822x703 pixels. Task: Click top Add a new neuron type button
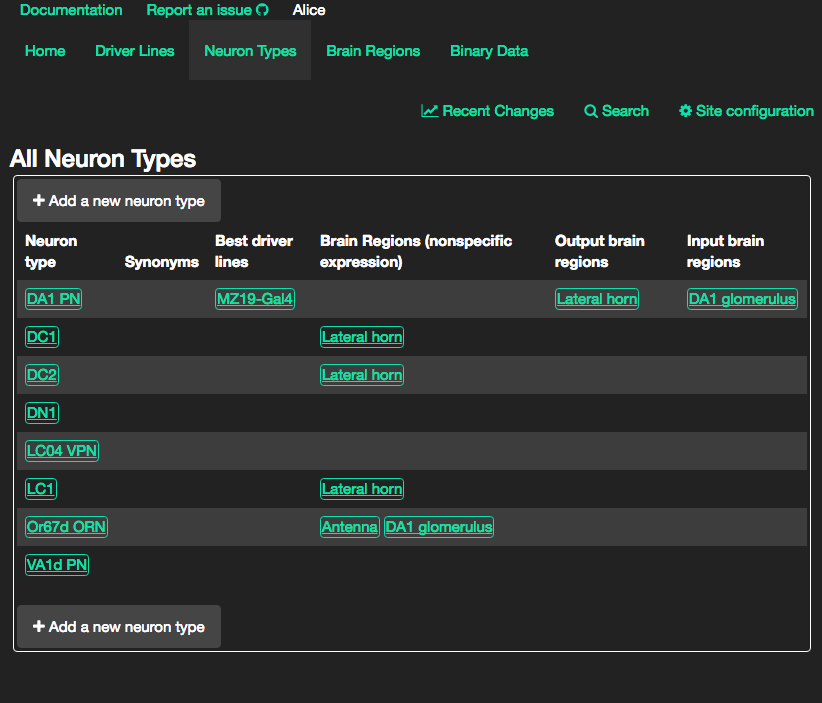click(x=119, y=201)
